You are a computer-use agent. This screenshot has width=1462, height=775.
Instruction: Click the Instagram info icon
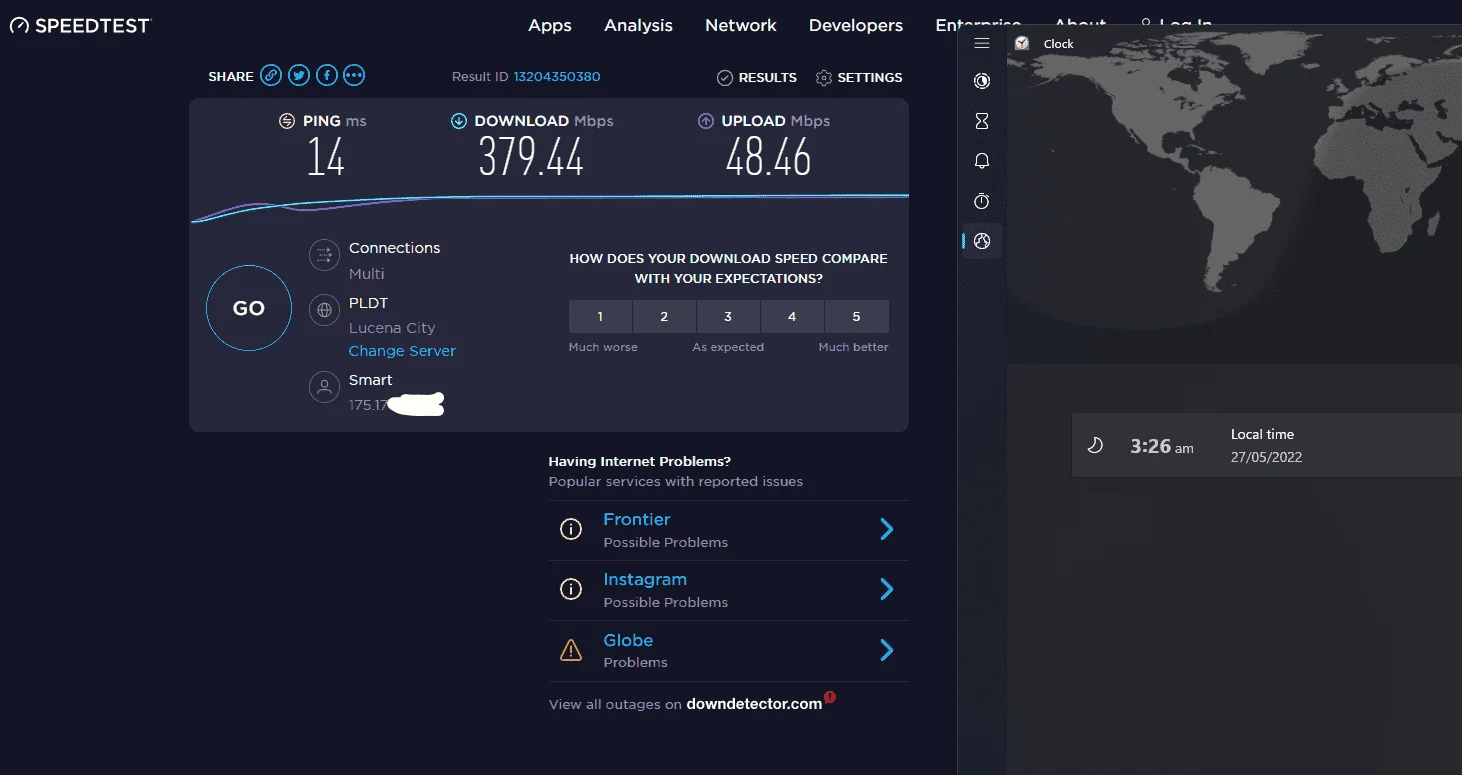(x=571, y=590)
